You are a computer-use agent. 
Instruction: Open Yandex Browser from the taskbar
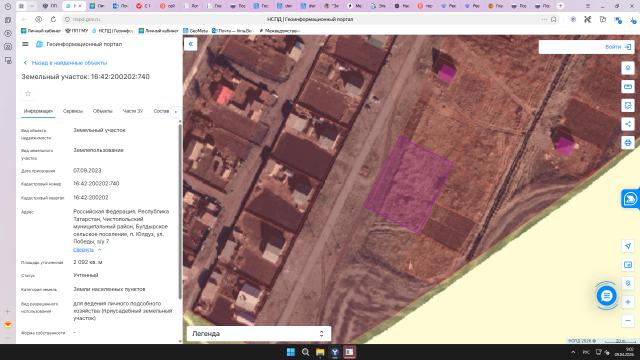335,352
